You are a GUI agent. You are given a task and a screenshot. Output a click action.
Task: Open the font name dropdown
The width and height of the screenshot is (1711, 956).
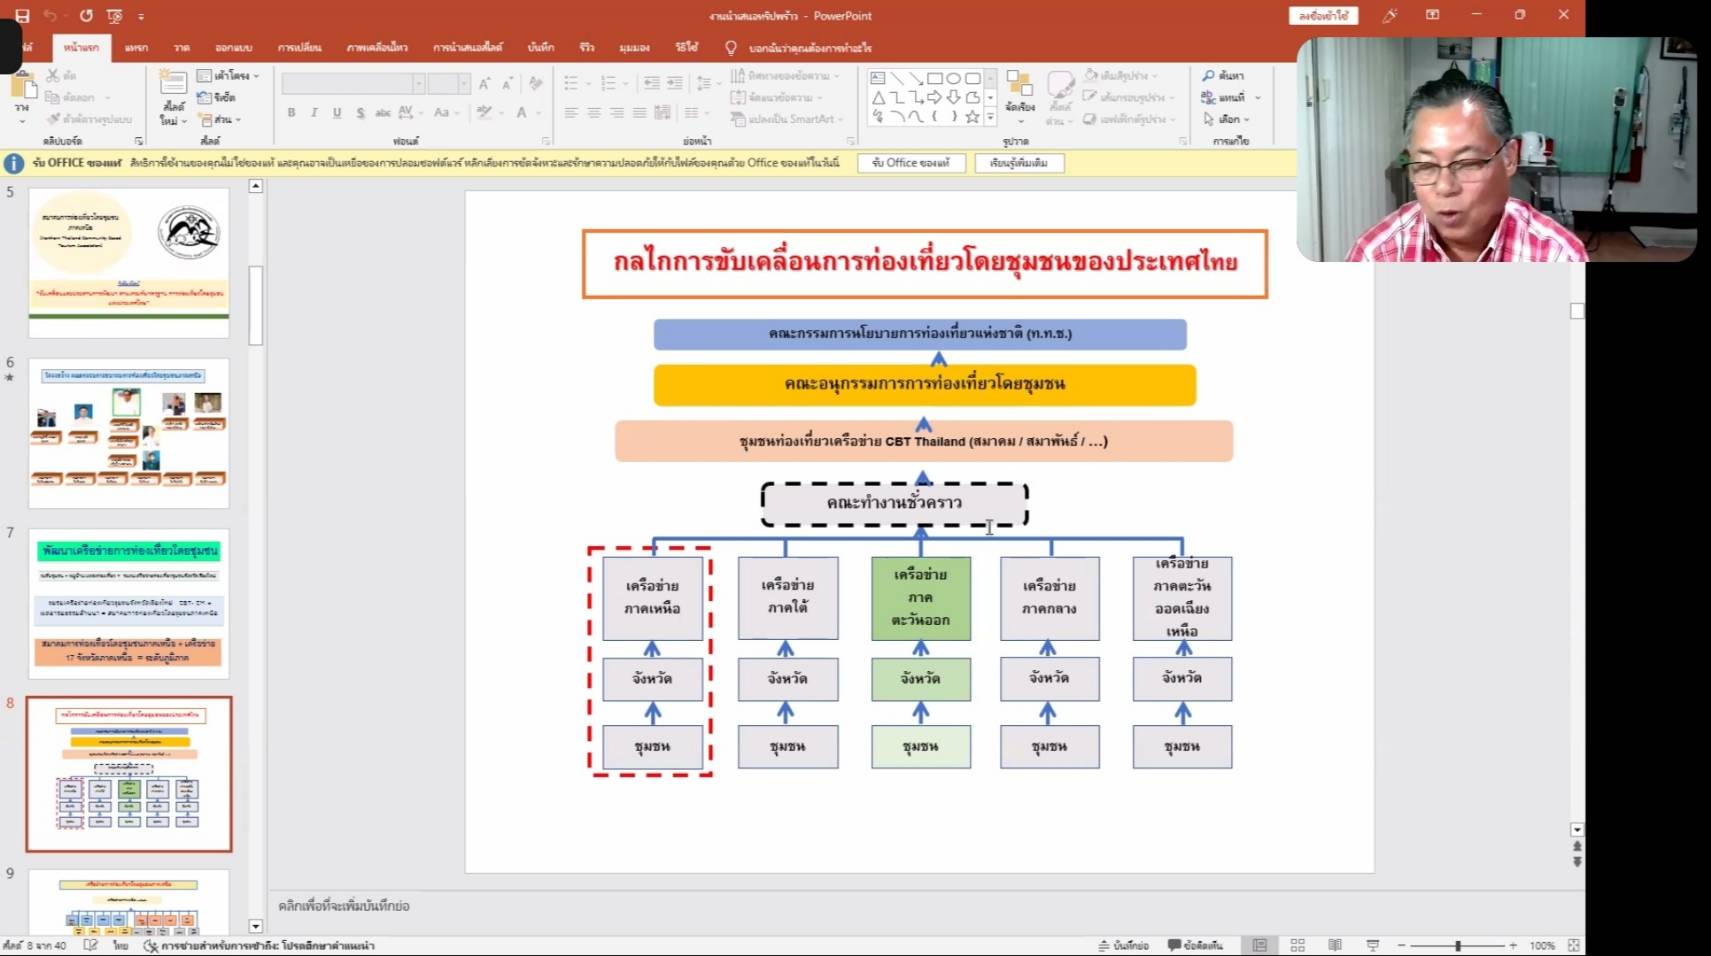click(x=419, y=84)
